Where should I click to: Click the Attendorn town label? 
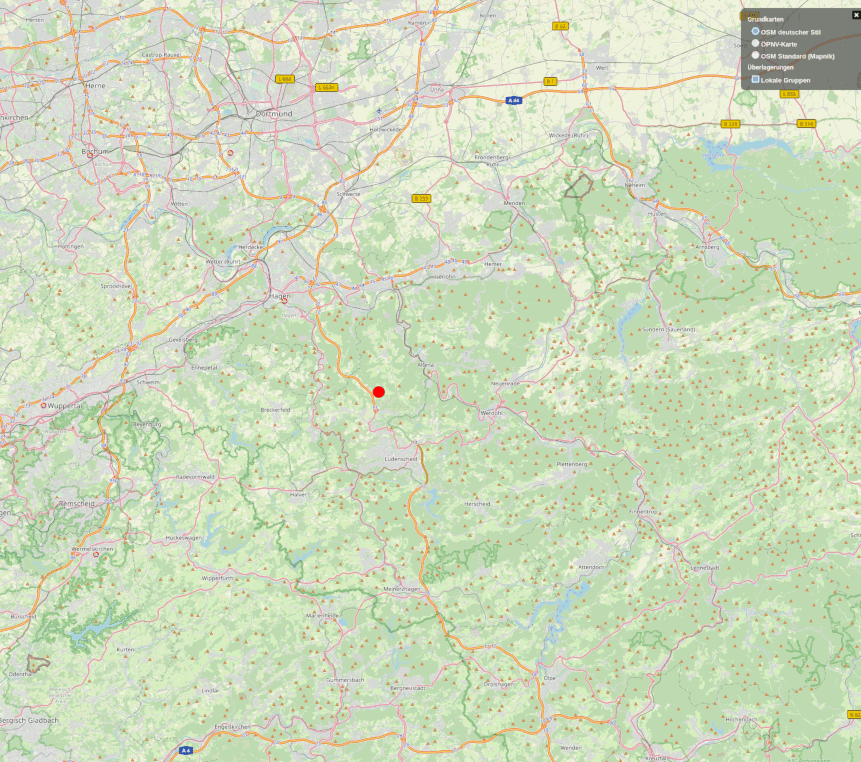591,567
